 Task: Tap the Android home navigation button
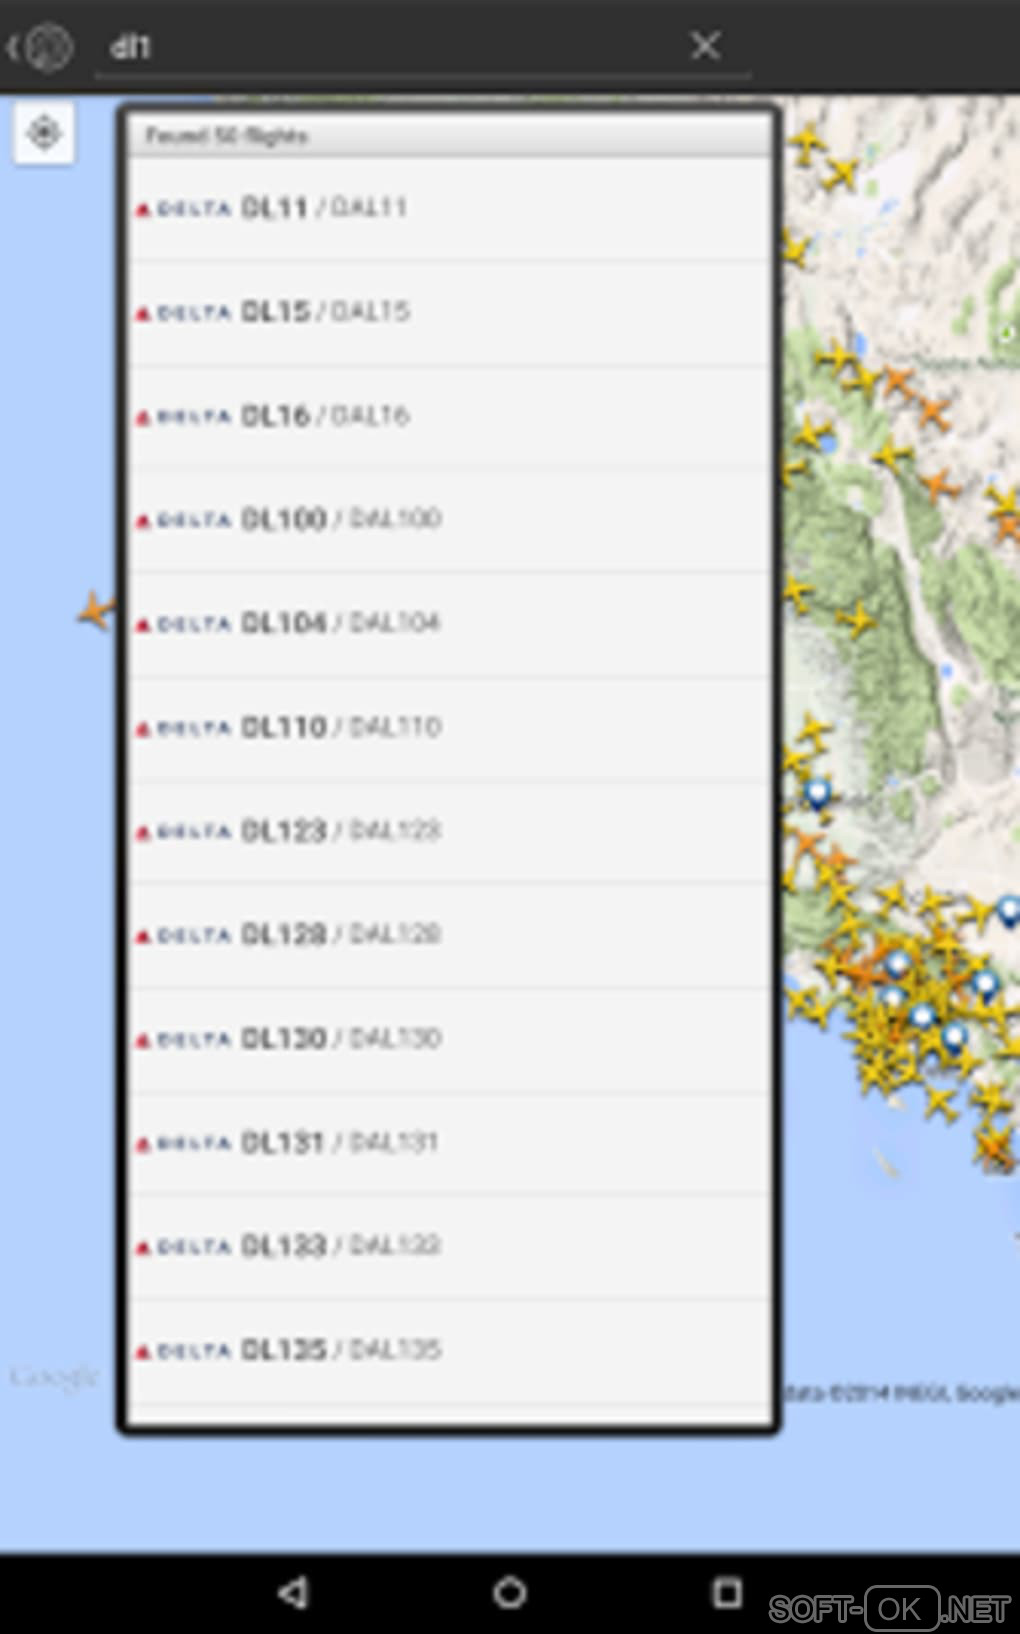(510, 1593)
